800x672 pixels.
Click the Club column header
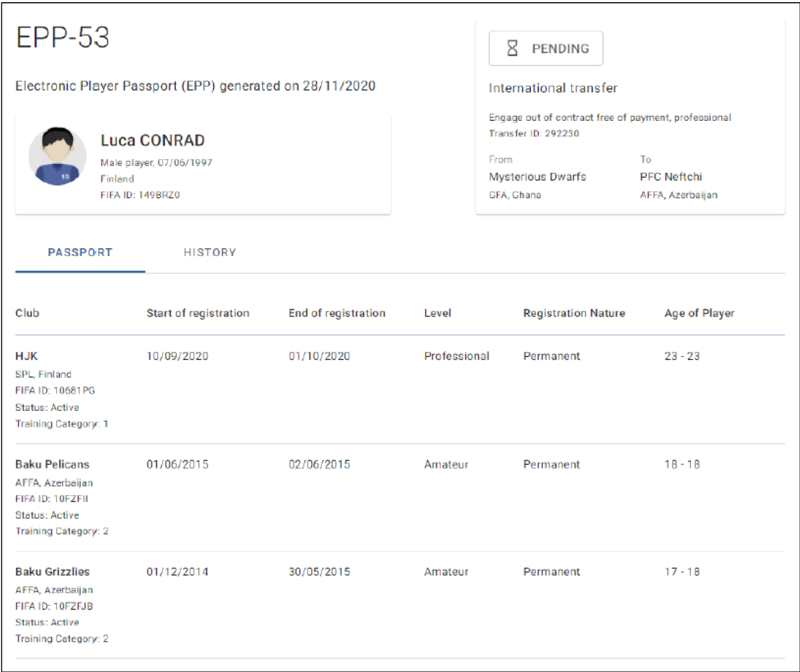[x=27, y=313]
